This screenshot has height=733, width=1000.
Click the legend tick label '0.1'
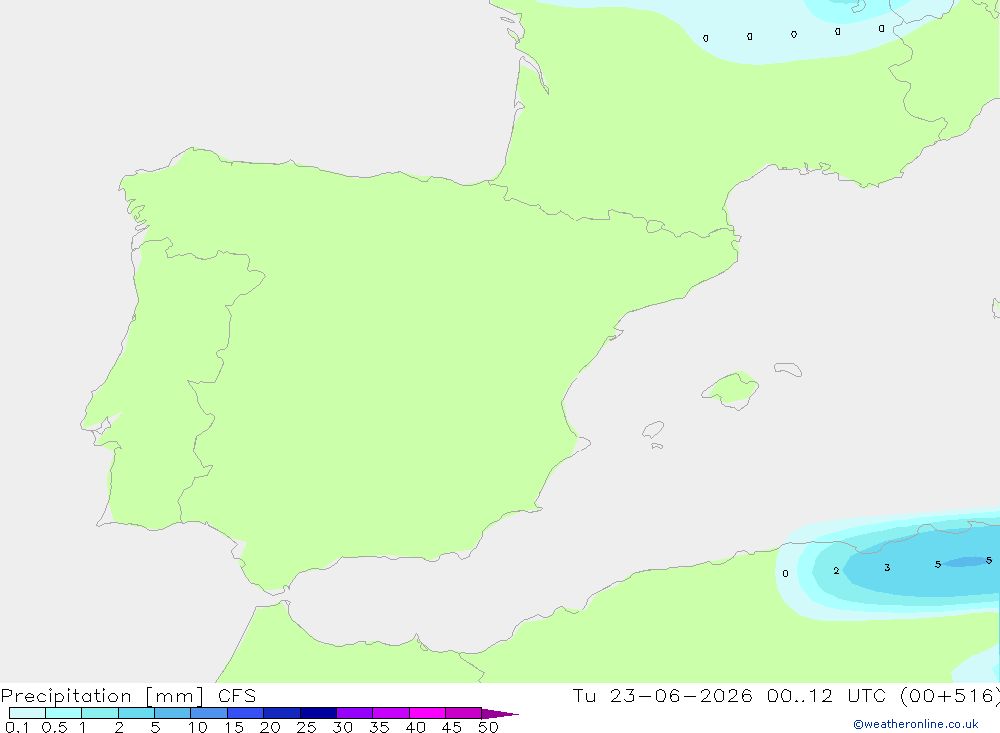click(x=17, y=727)
